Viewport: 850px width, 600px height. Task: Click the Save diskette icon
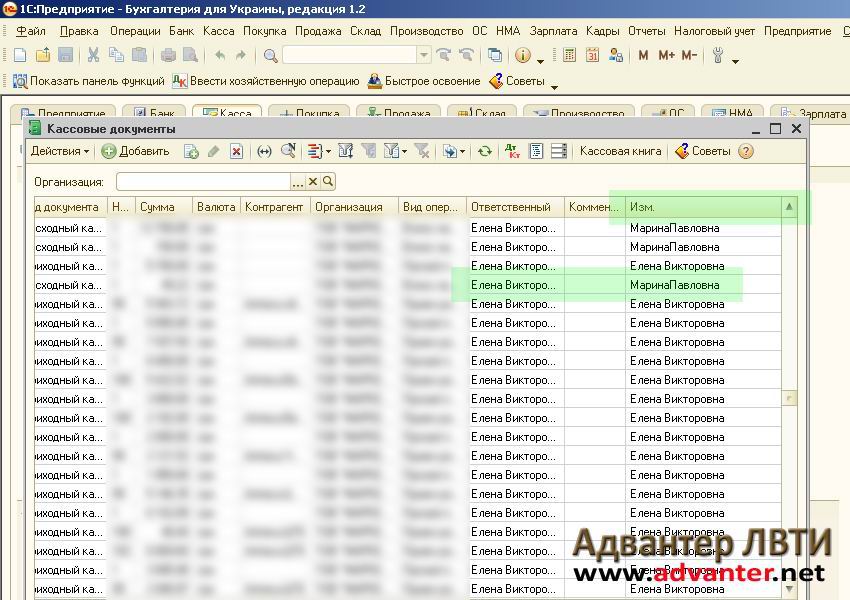click(x=65, y=55)
